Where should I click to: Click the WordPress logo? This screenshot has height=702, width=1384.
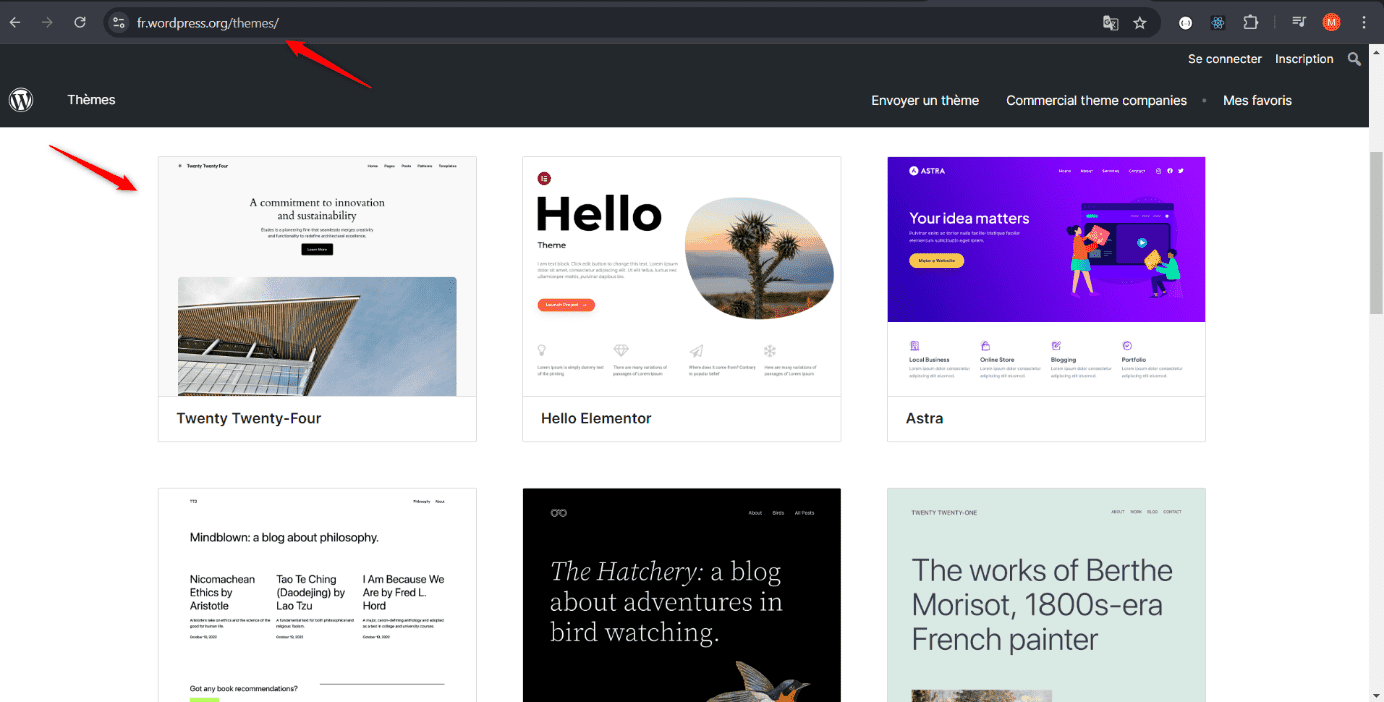(x=21, y=100)
